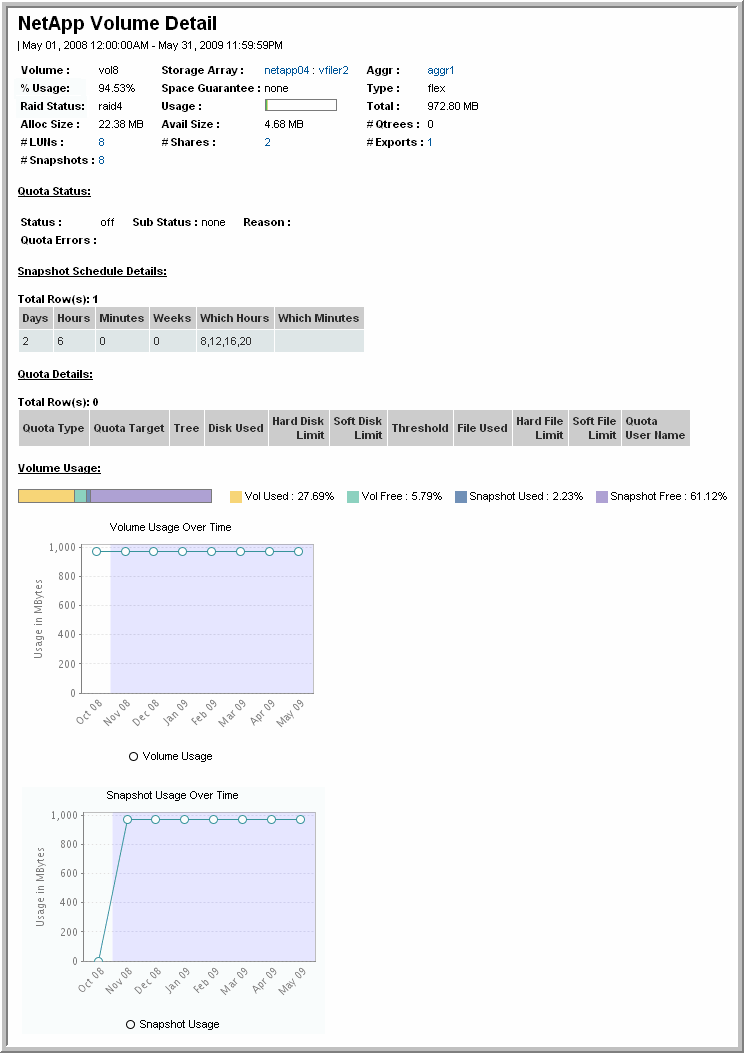This screenshot has width=744, height=1053.
Task: Open the vfiler2 link
Action: point(333,70)
